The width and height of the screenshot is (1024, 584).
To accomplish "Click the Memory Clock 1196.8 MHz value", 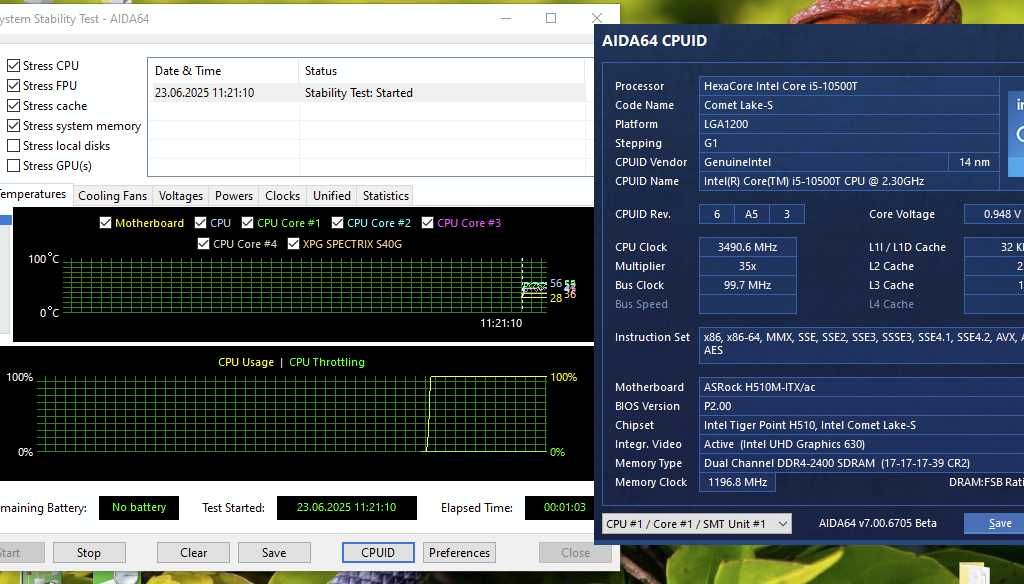I will tap(737, 482).
